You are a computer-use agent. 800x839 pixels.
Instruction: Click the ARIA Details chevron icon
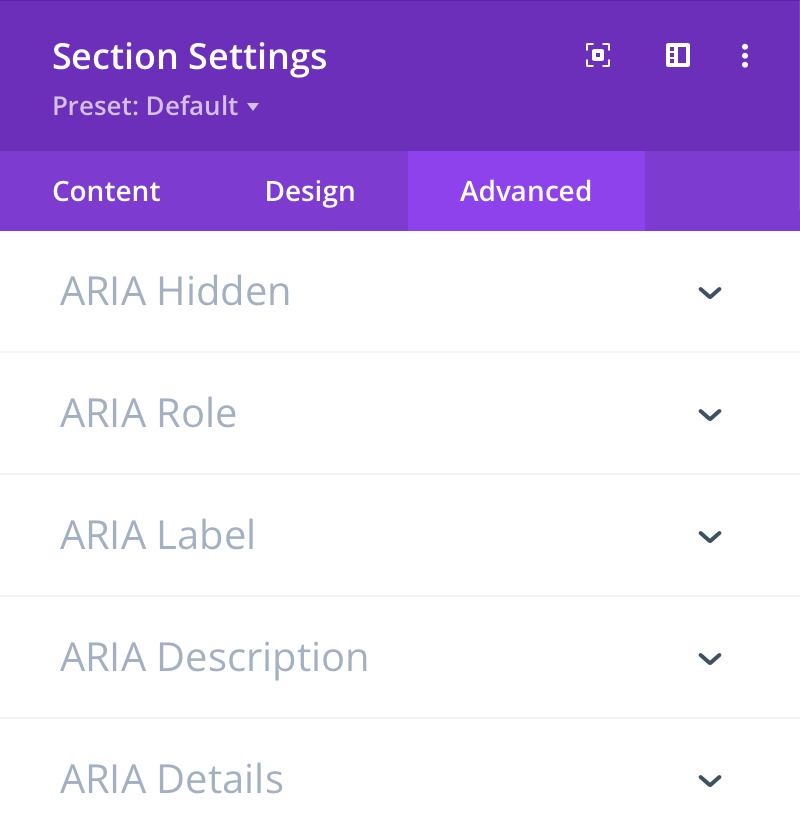point(710,781)
